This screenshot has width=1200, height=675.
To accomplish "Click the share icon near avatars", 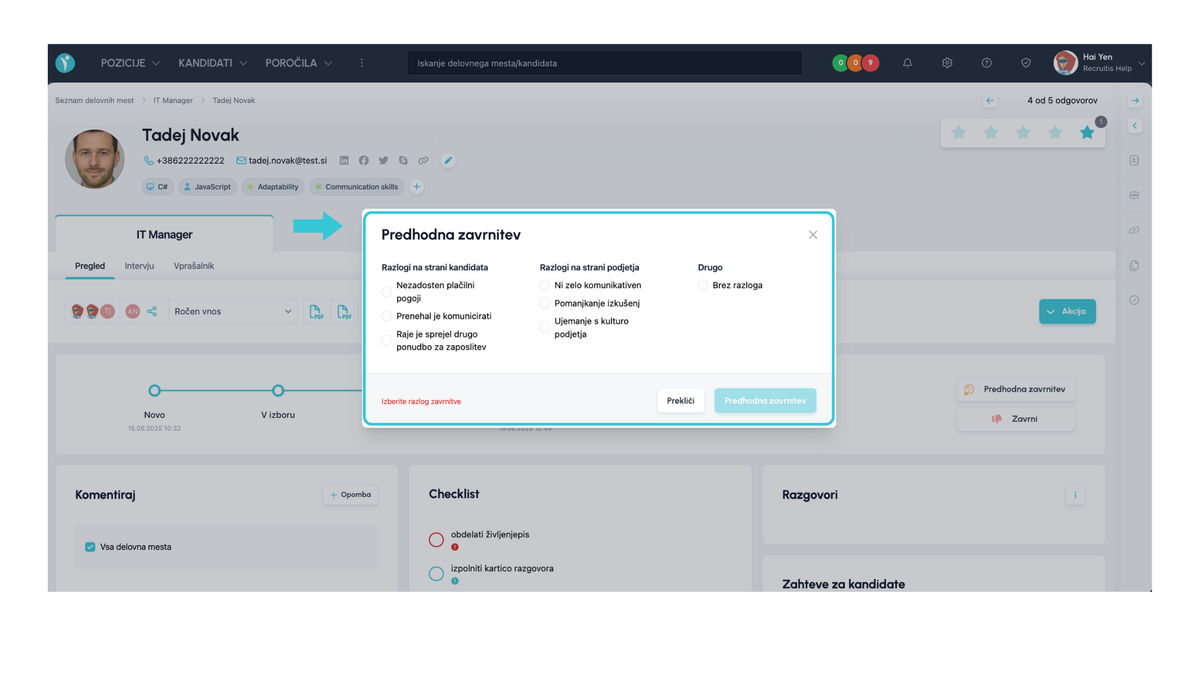I will (152, 311).
